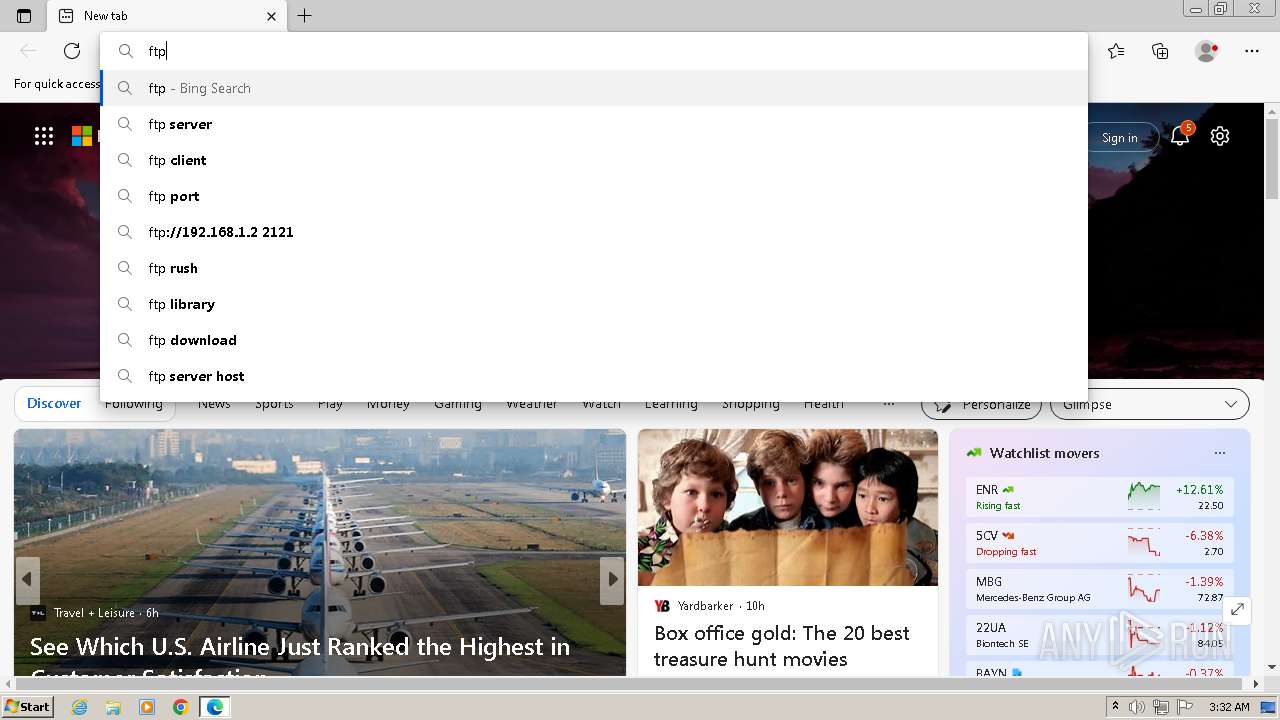Open Watchlist movers options menu
Image resolution: width=1280 pixels, height=720 pixels.
pos(1219,453)
